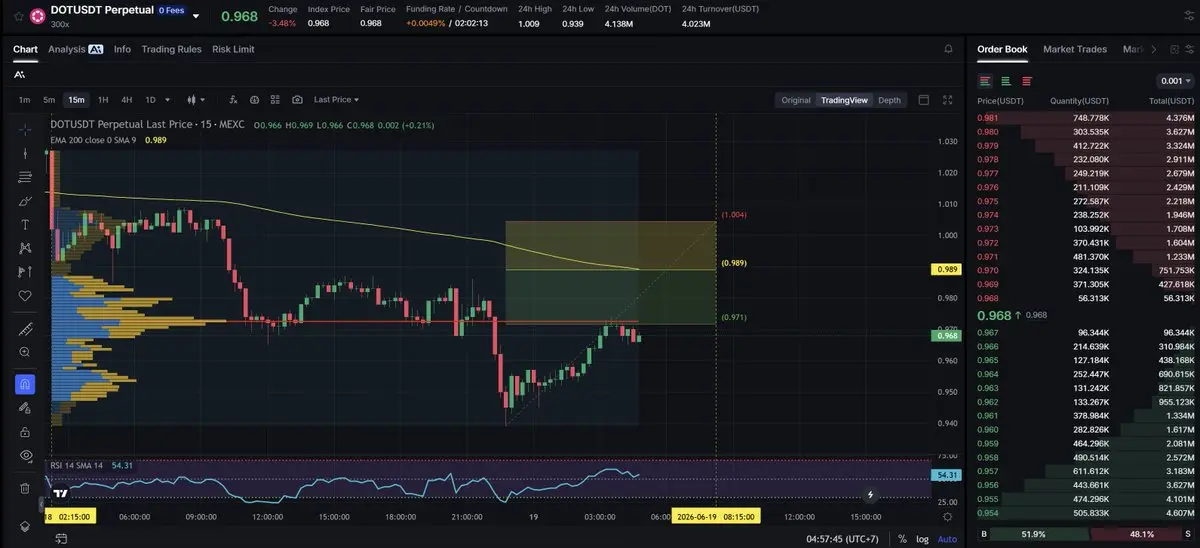Viewport: 1200px width, 548px height.
Task: Select the 15m timeframe
Action: pyautogui.click(x=76, y=100)
